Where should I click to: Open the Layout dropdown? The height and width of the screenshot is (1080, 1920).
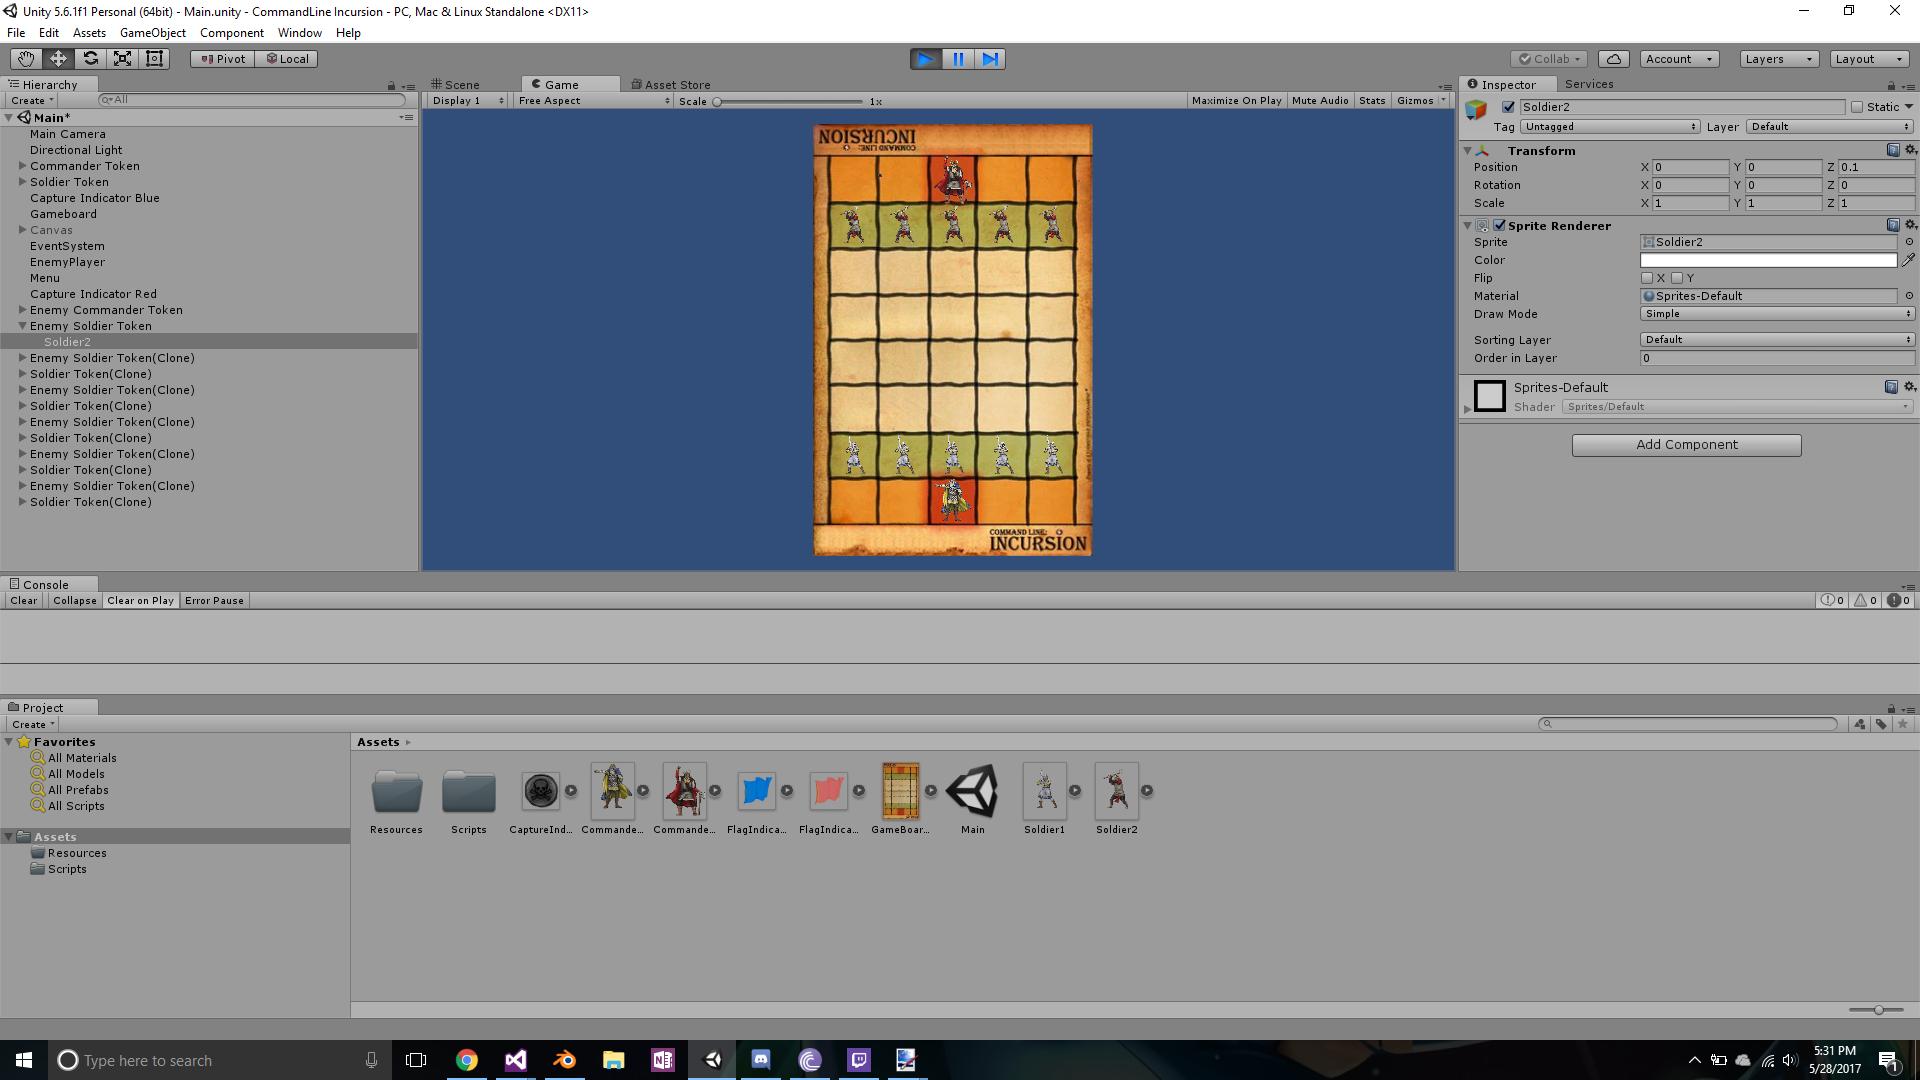tap(1868, 59)
